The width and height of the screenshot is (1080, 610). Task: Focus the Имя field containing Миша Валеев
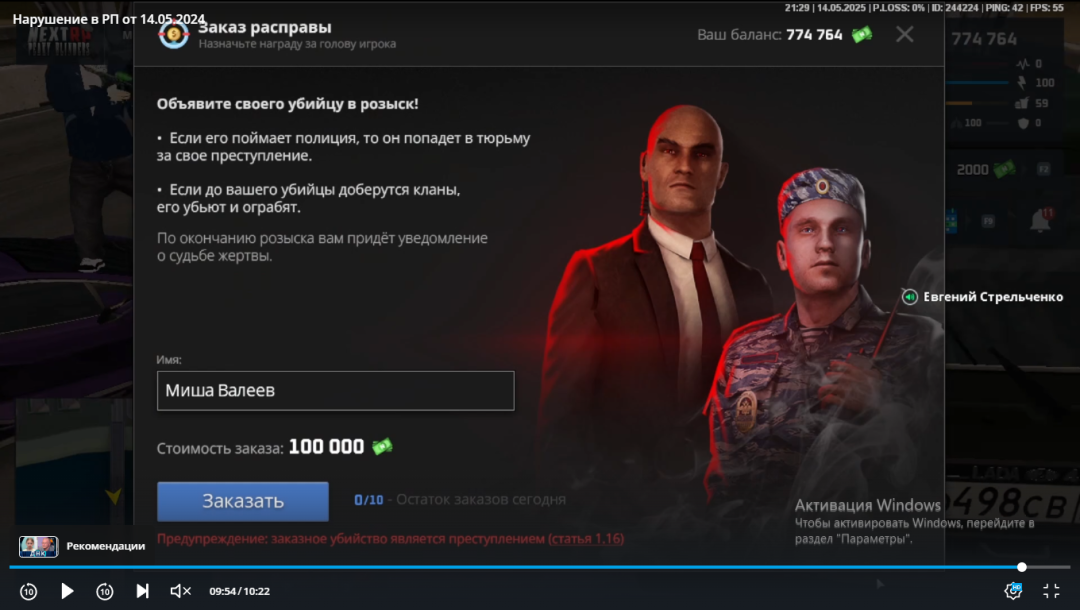(335, 390)
